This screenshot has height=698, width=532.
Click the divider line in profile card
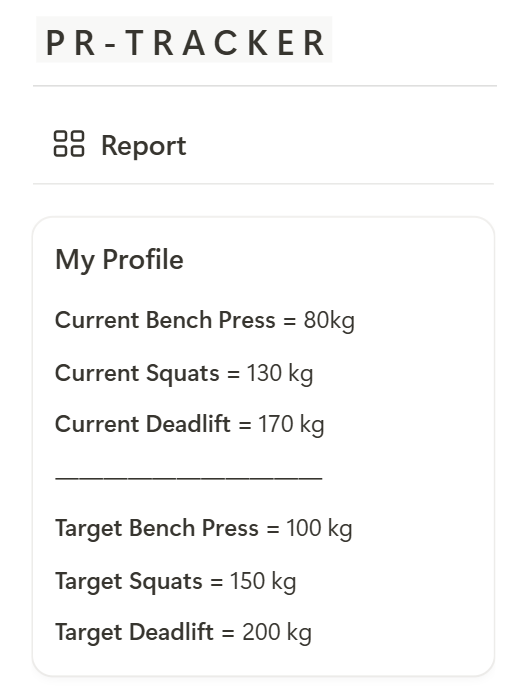(189, 478)
